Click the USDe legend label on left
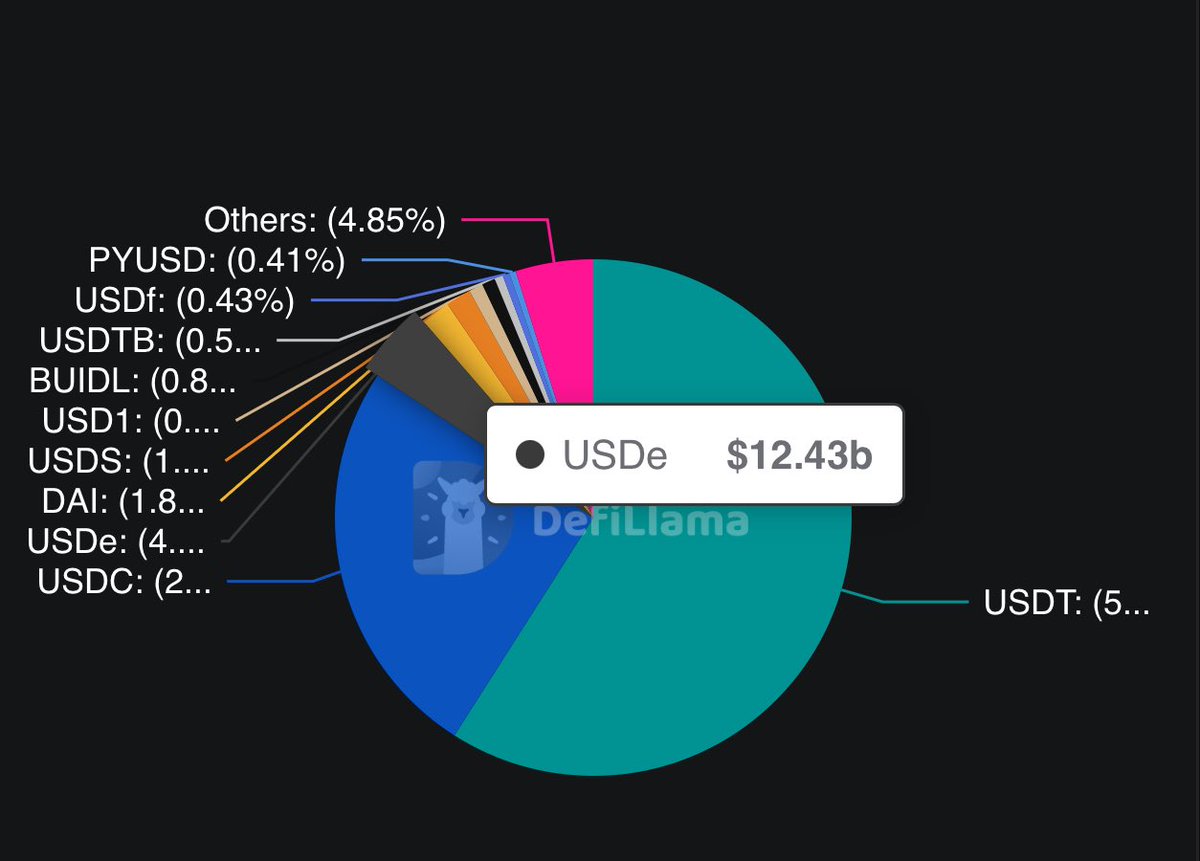1200x861 pixels. [x=116, y=541]
